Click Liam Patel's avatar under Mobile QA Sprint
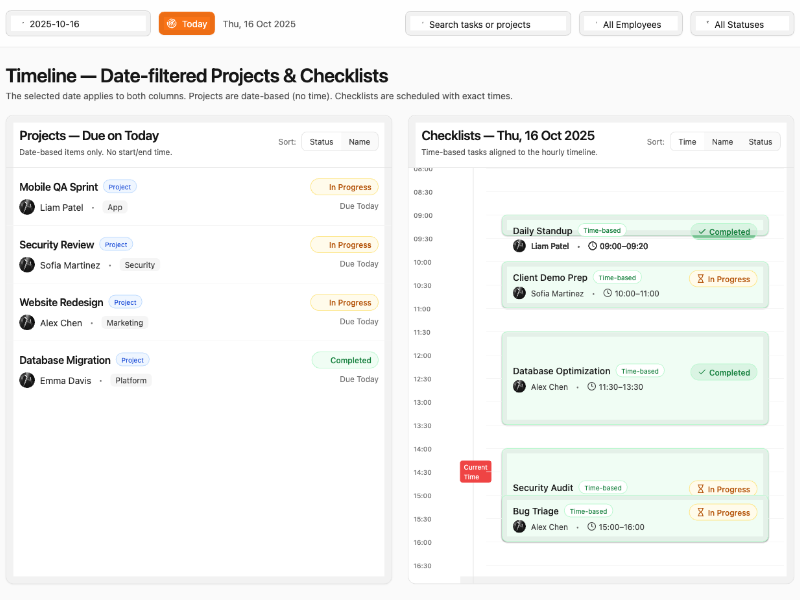800x600 pixels. click(27, 207)
